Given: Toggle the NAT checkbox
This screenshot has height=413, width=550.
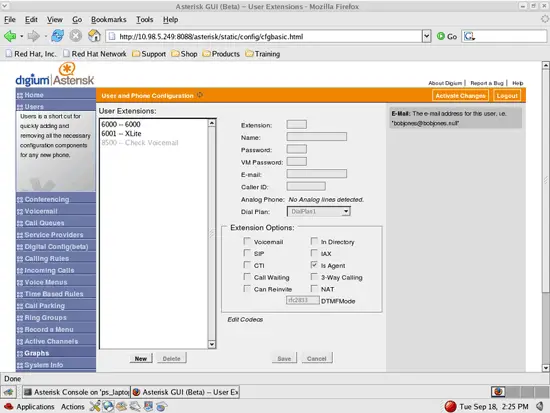Looking at the screenshot, I should click(x=314, y=289).
